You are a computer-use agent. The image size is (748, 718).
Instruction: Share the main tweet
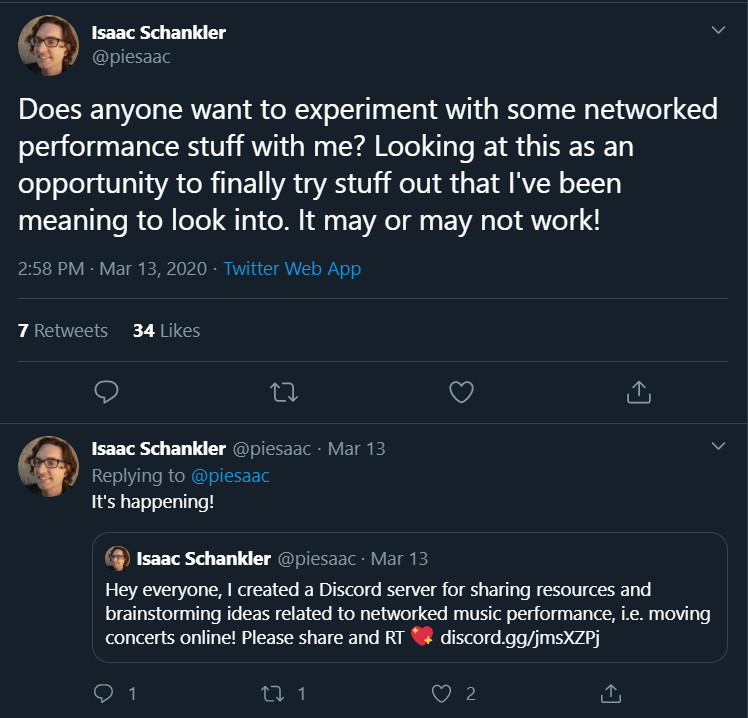638,392
